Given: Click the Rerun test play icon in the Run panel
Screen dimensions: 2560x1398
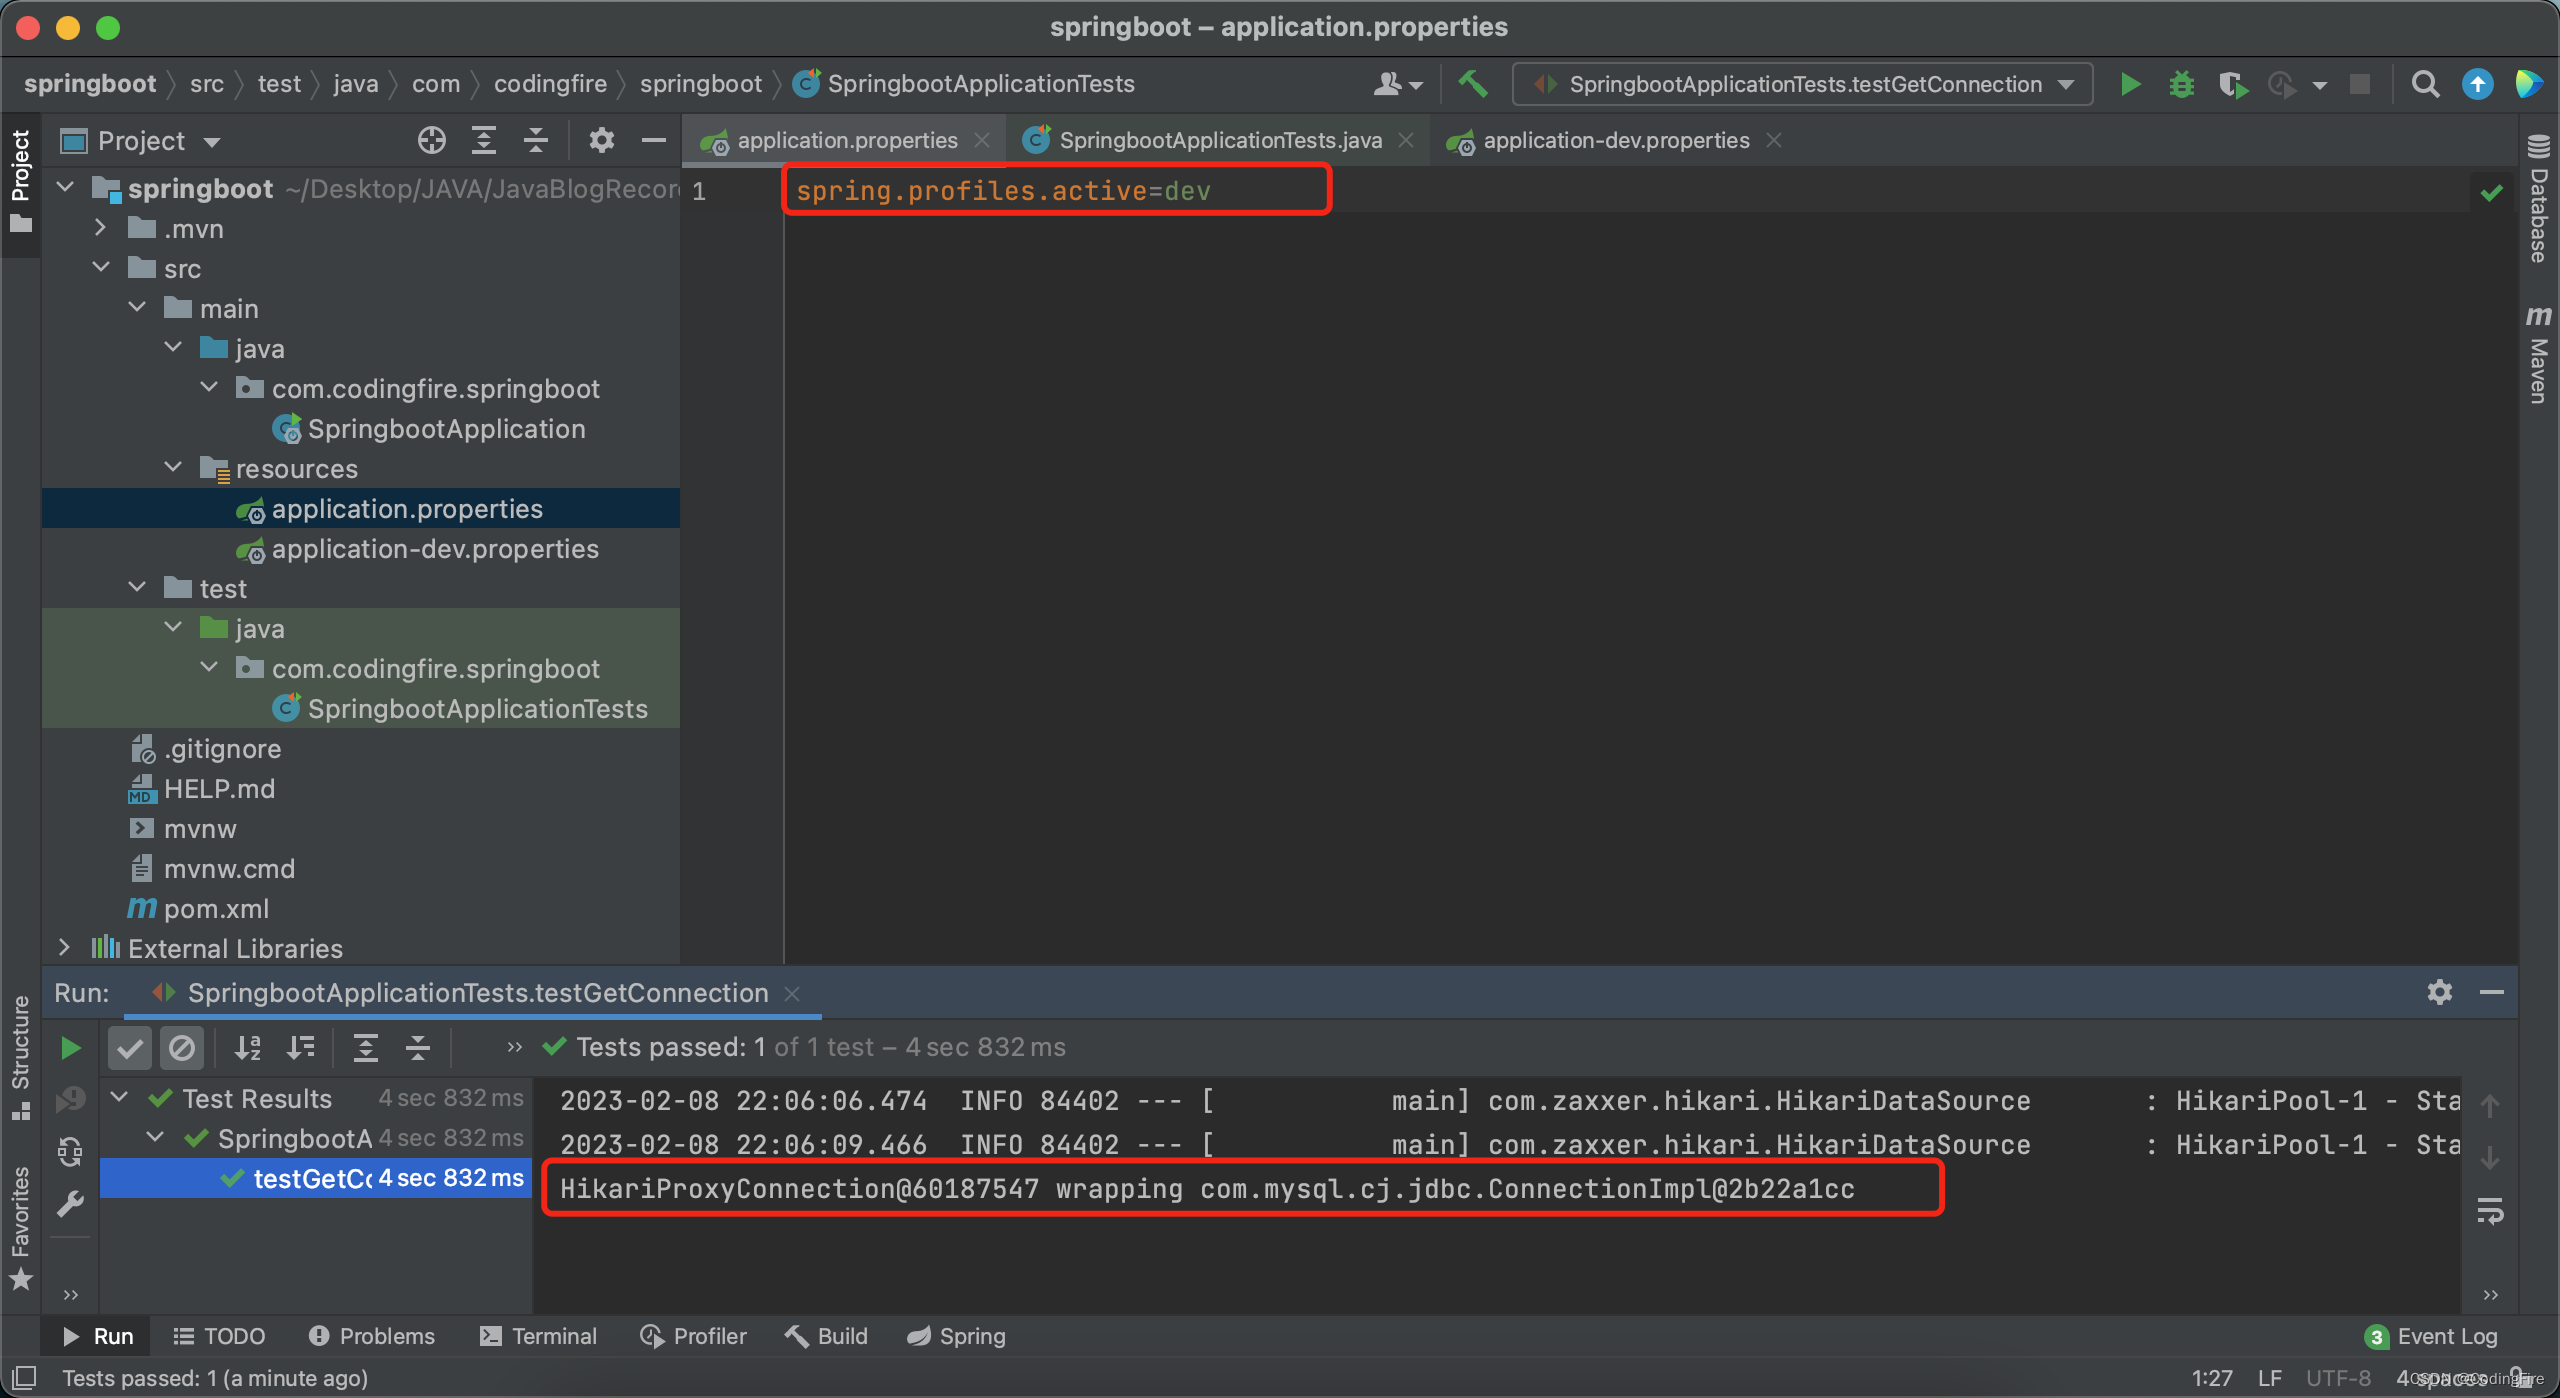Looking at the screenshot, I should [70, 1048].
